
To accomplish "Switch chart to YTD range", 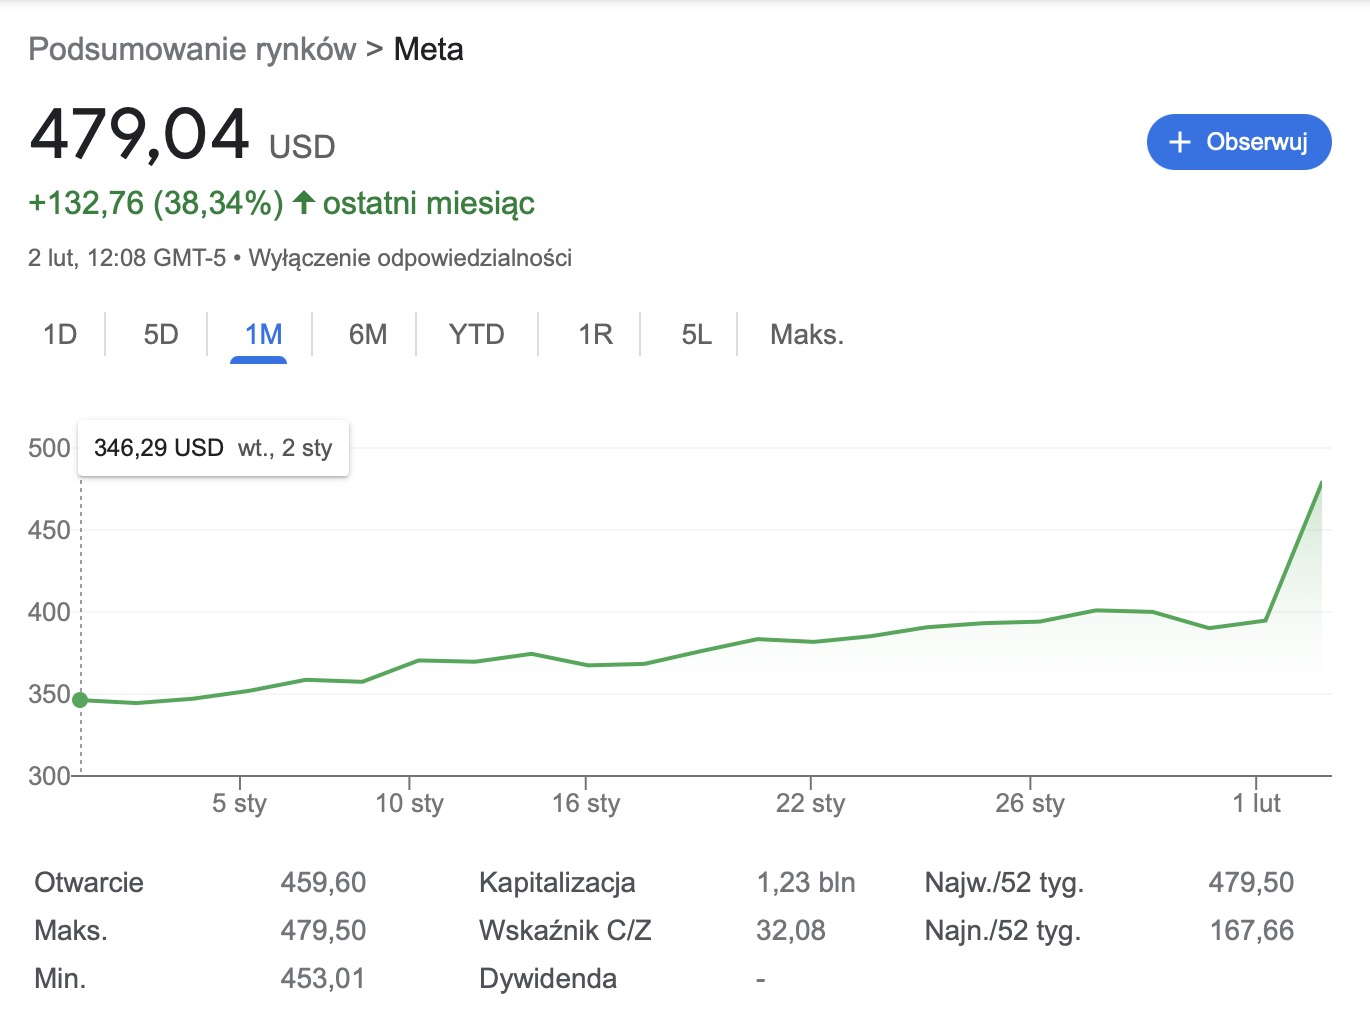I will 476,334.
